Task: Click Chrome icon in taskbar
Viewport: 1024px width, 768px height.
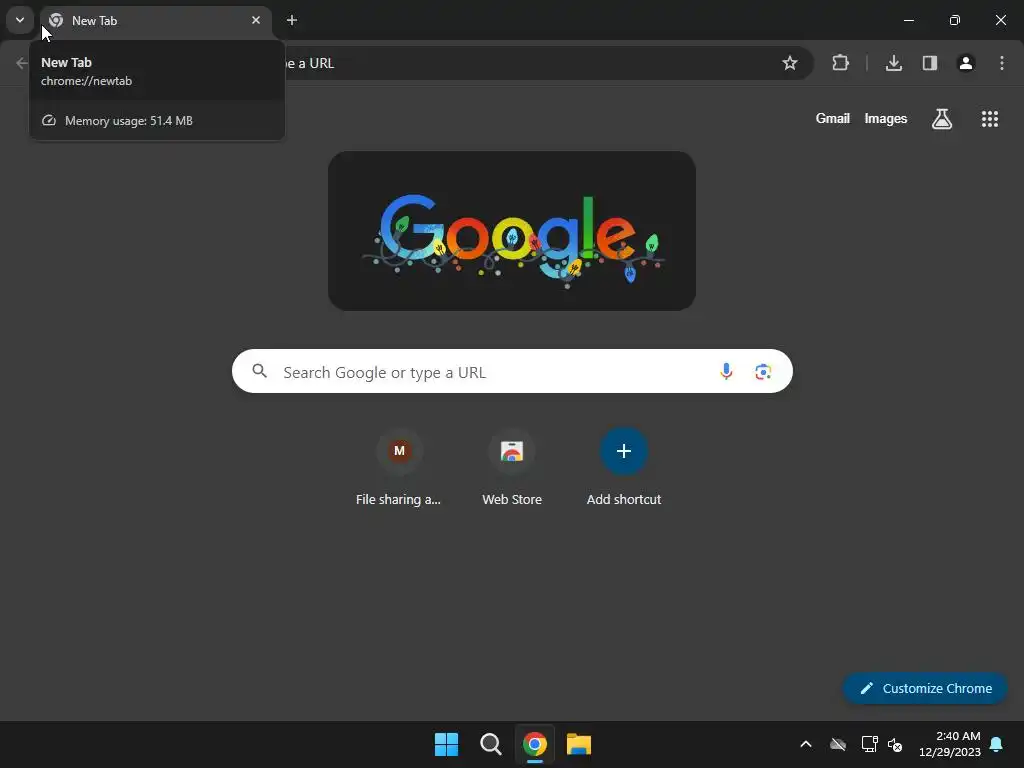Action: pos(534,744)
